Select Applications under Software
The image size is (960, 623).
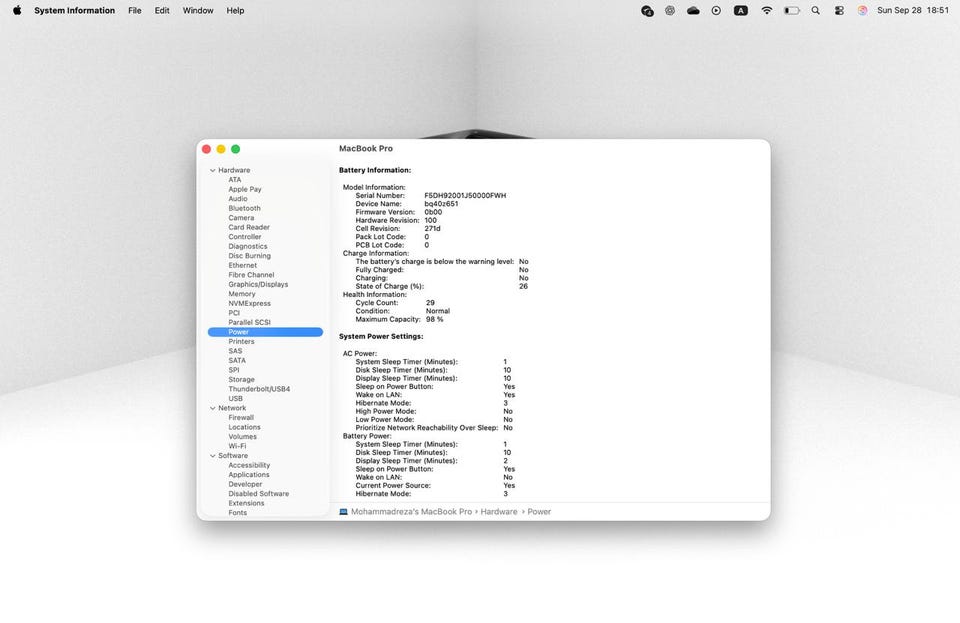tap(249, 475)
